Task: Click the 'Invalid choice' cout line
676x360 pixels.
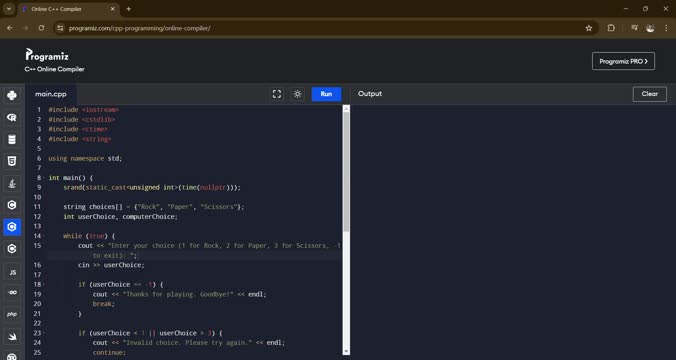Action: point(189,343)
